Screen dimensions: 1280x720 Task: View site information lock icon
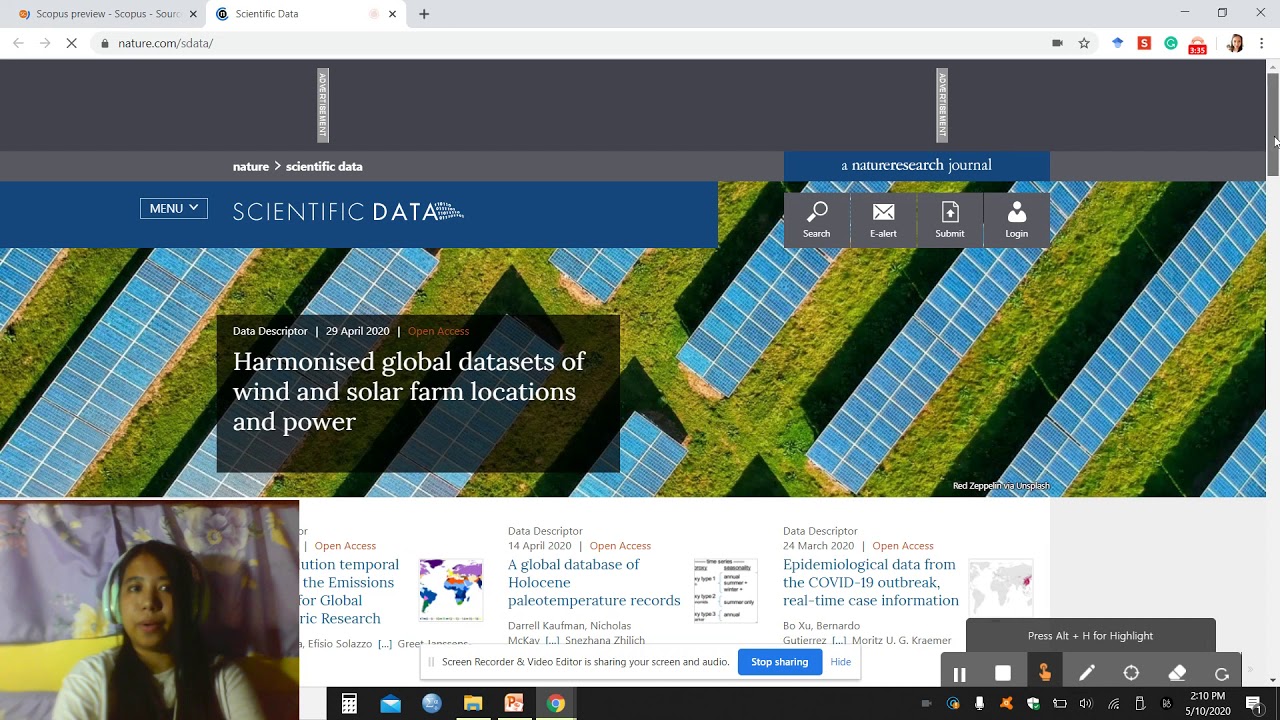pyautogui.click(x=104, y=43)
